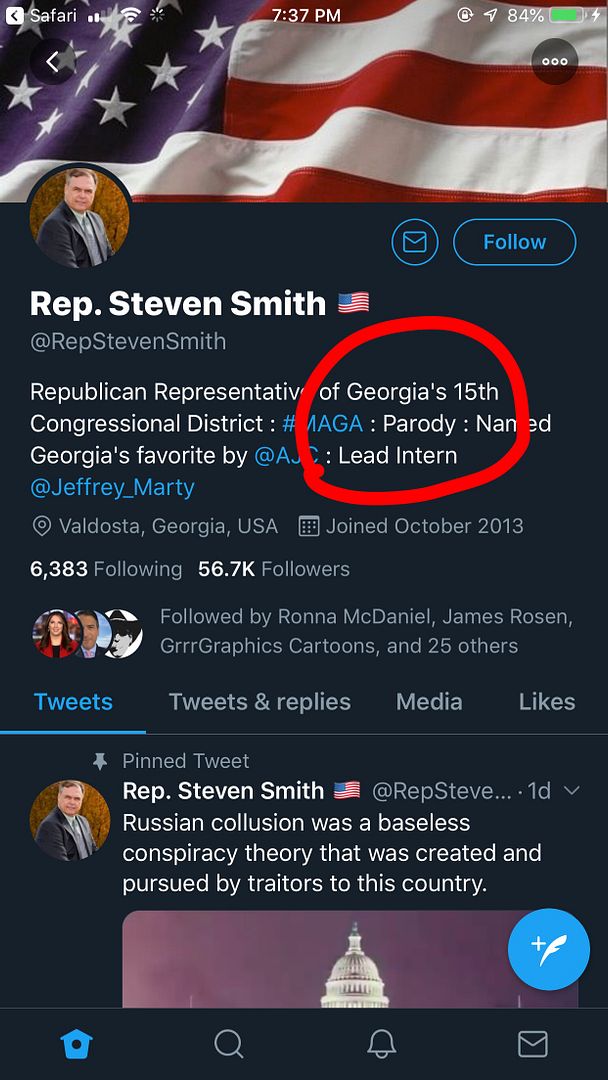View the 56.7K Followers list
This screenshot has height=1080, width=608.
pyautogui.click(x=273, y=569)
